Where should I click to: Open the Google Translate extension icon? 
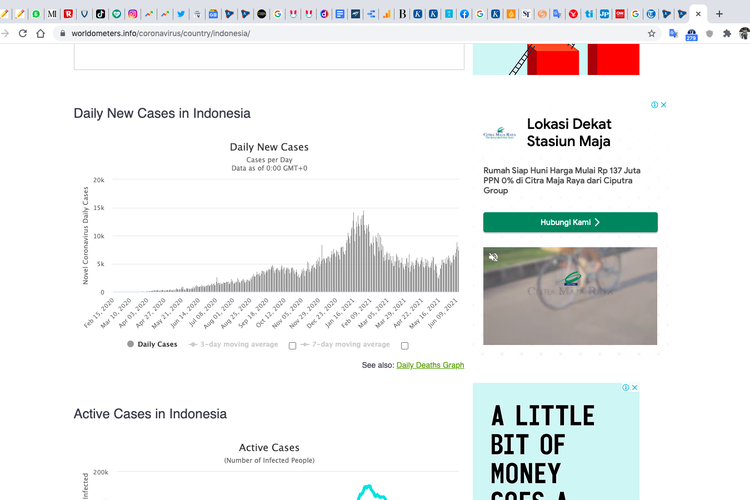[x=673, y=33]
